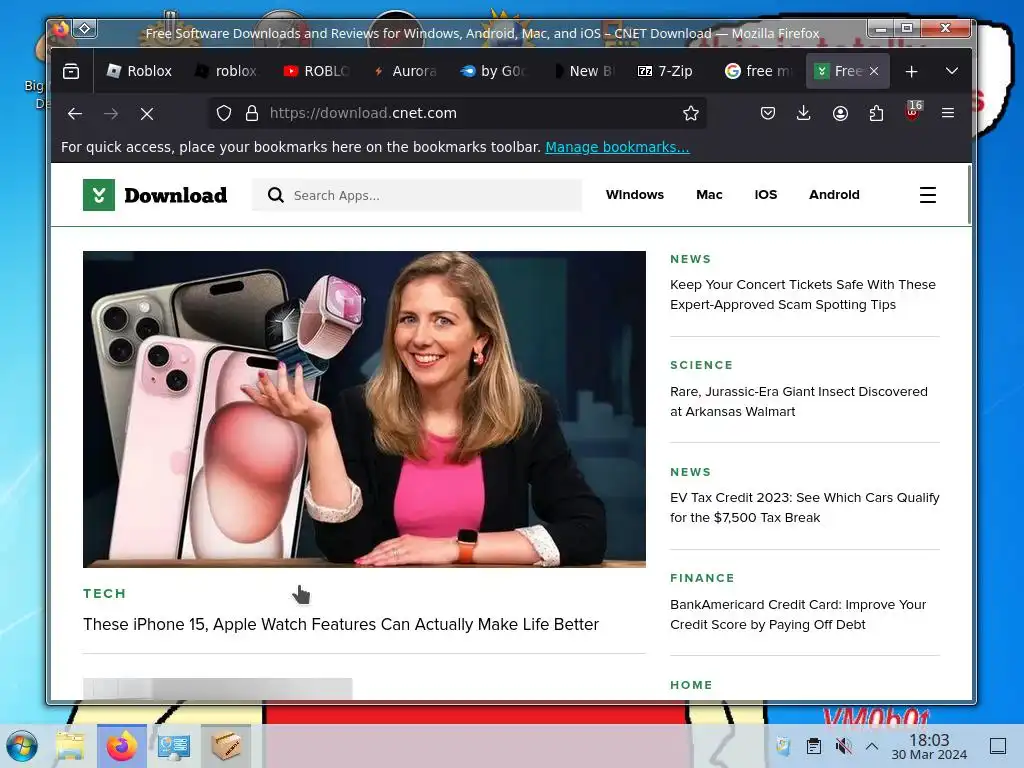Open Jurassic-Era Giant Insect article

tap(799, 402)
